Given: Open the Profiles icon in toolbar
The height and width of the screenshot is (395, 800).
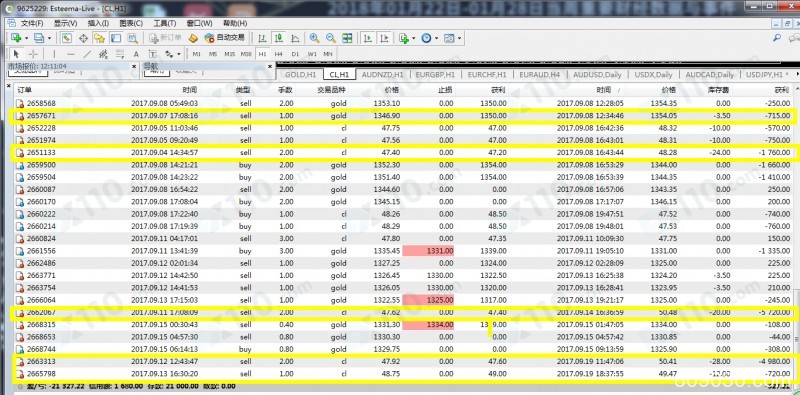Looking at the screenshot, I should (x=38, y=38).
